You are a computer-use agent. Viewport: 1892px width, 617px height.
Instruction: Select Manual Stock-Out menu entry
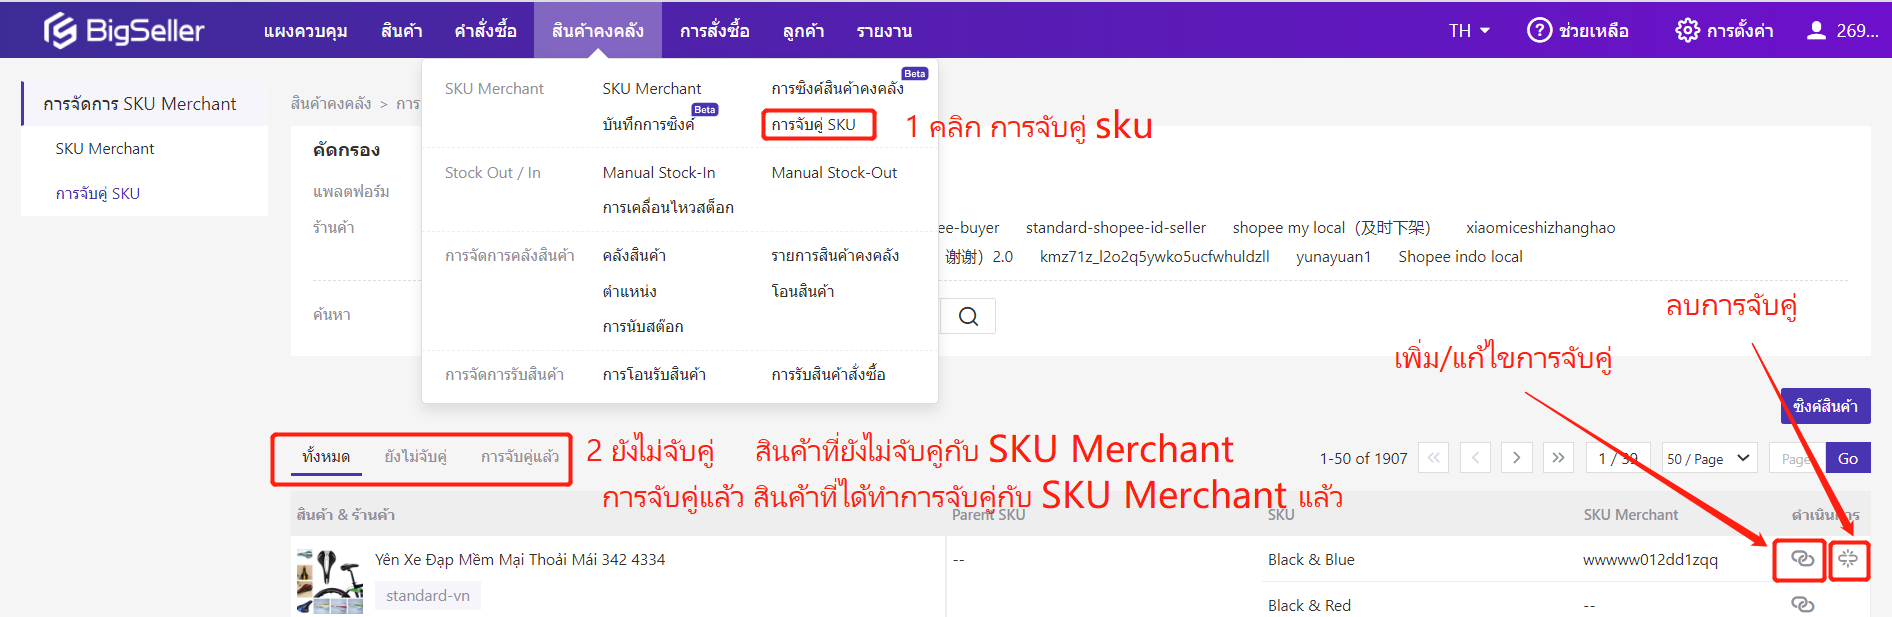click(834, 172)
